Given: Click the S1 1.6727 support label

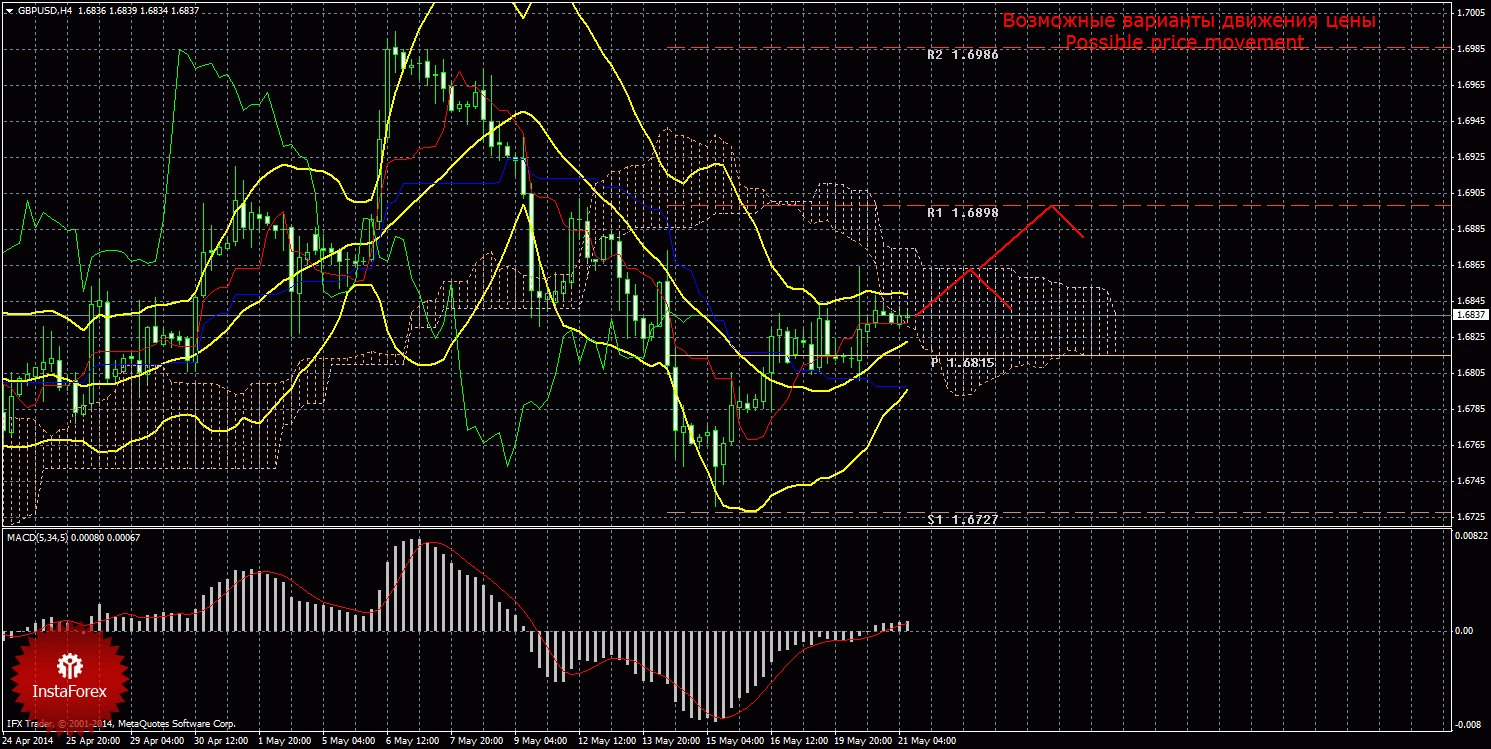Looking at the screenshot, I should [x=962, y=520].
